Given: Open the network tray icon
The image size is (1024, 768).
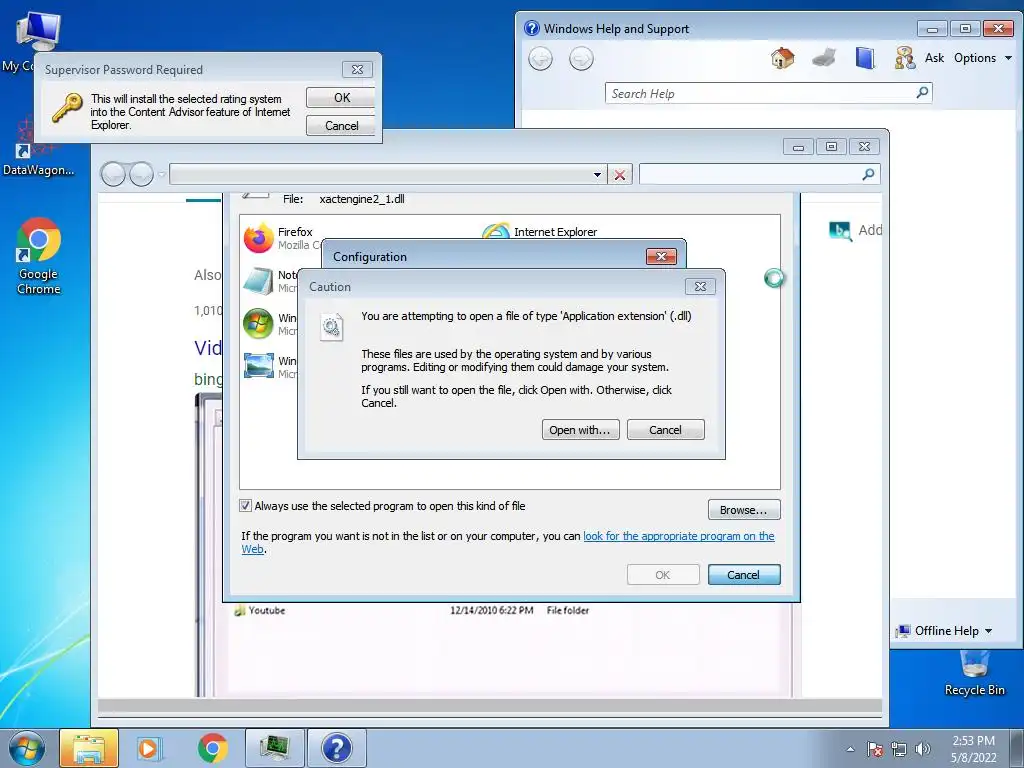Looking at the screenshot, I should pos(899,749).
